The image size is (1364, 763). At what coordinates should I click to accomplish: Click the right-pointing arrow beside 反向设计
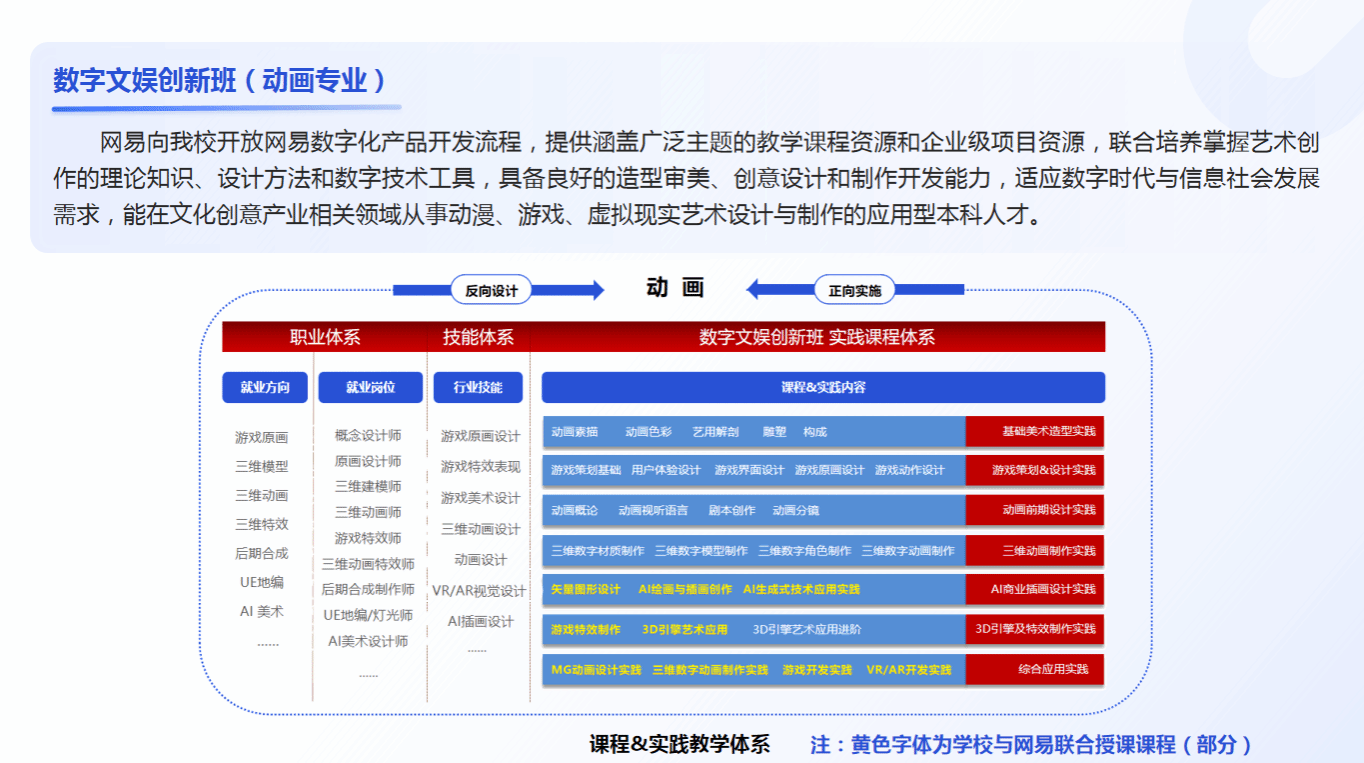[580, 290]
